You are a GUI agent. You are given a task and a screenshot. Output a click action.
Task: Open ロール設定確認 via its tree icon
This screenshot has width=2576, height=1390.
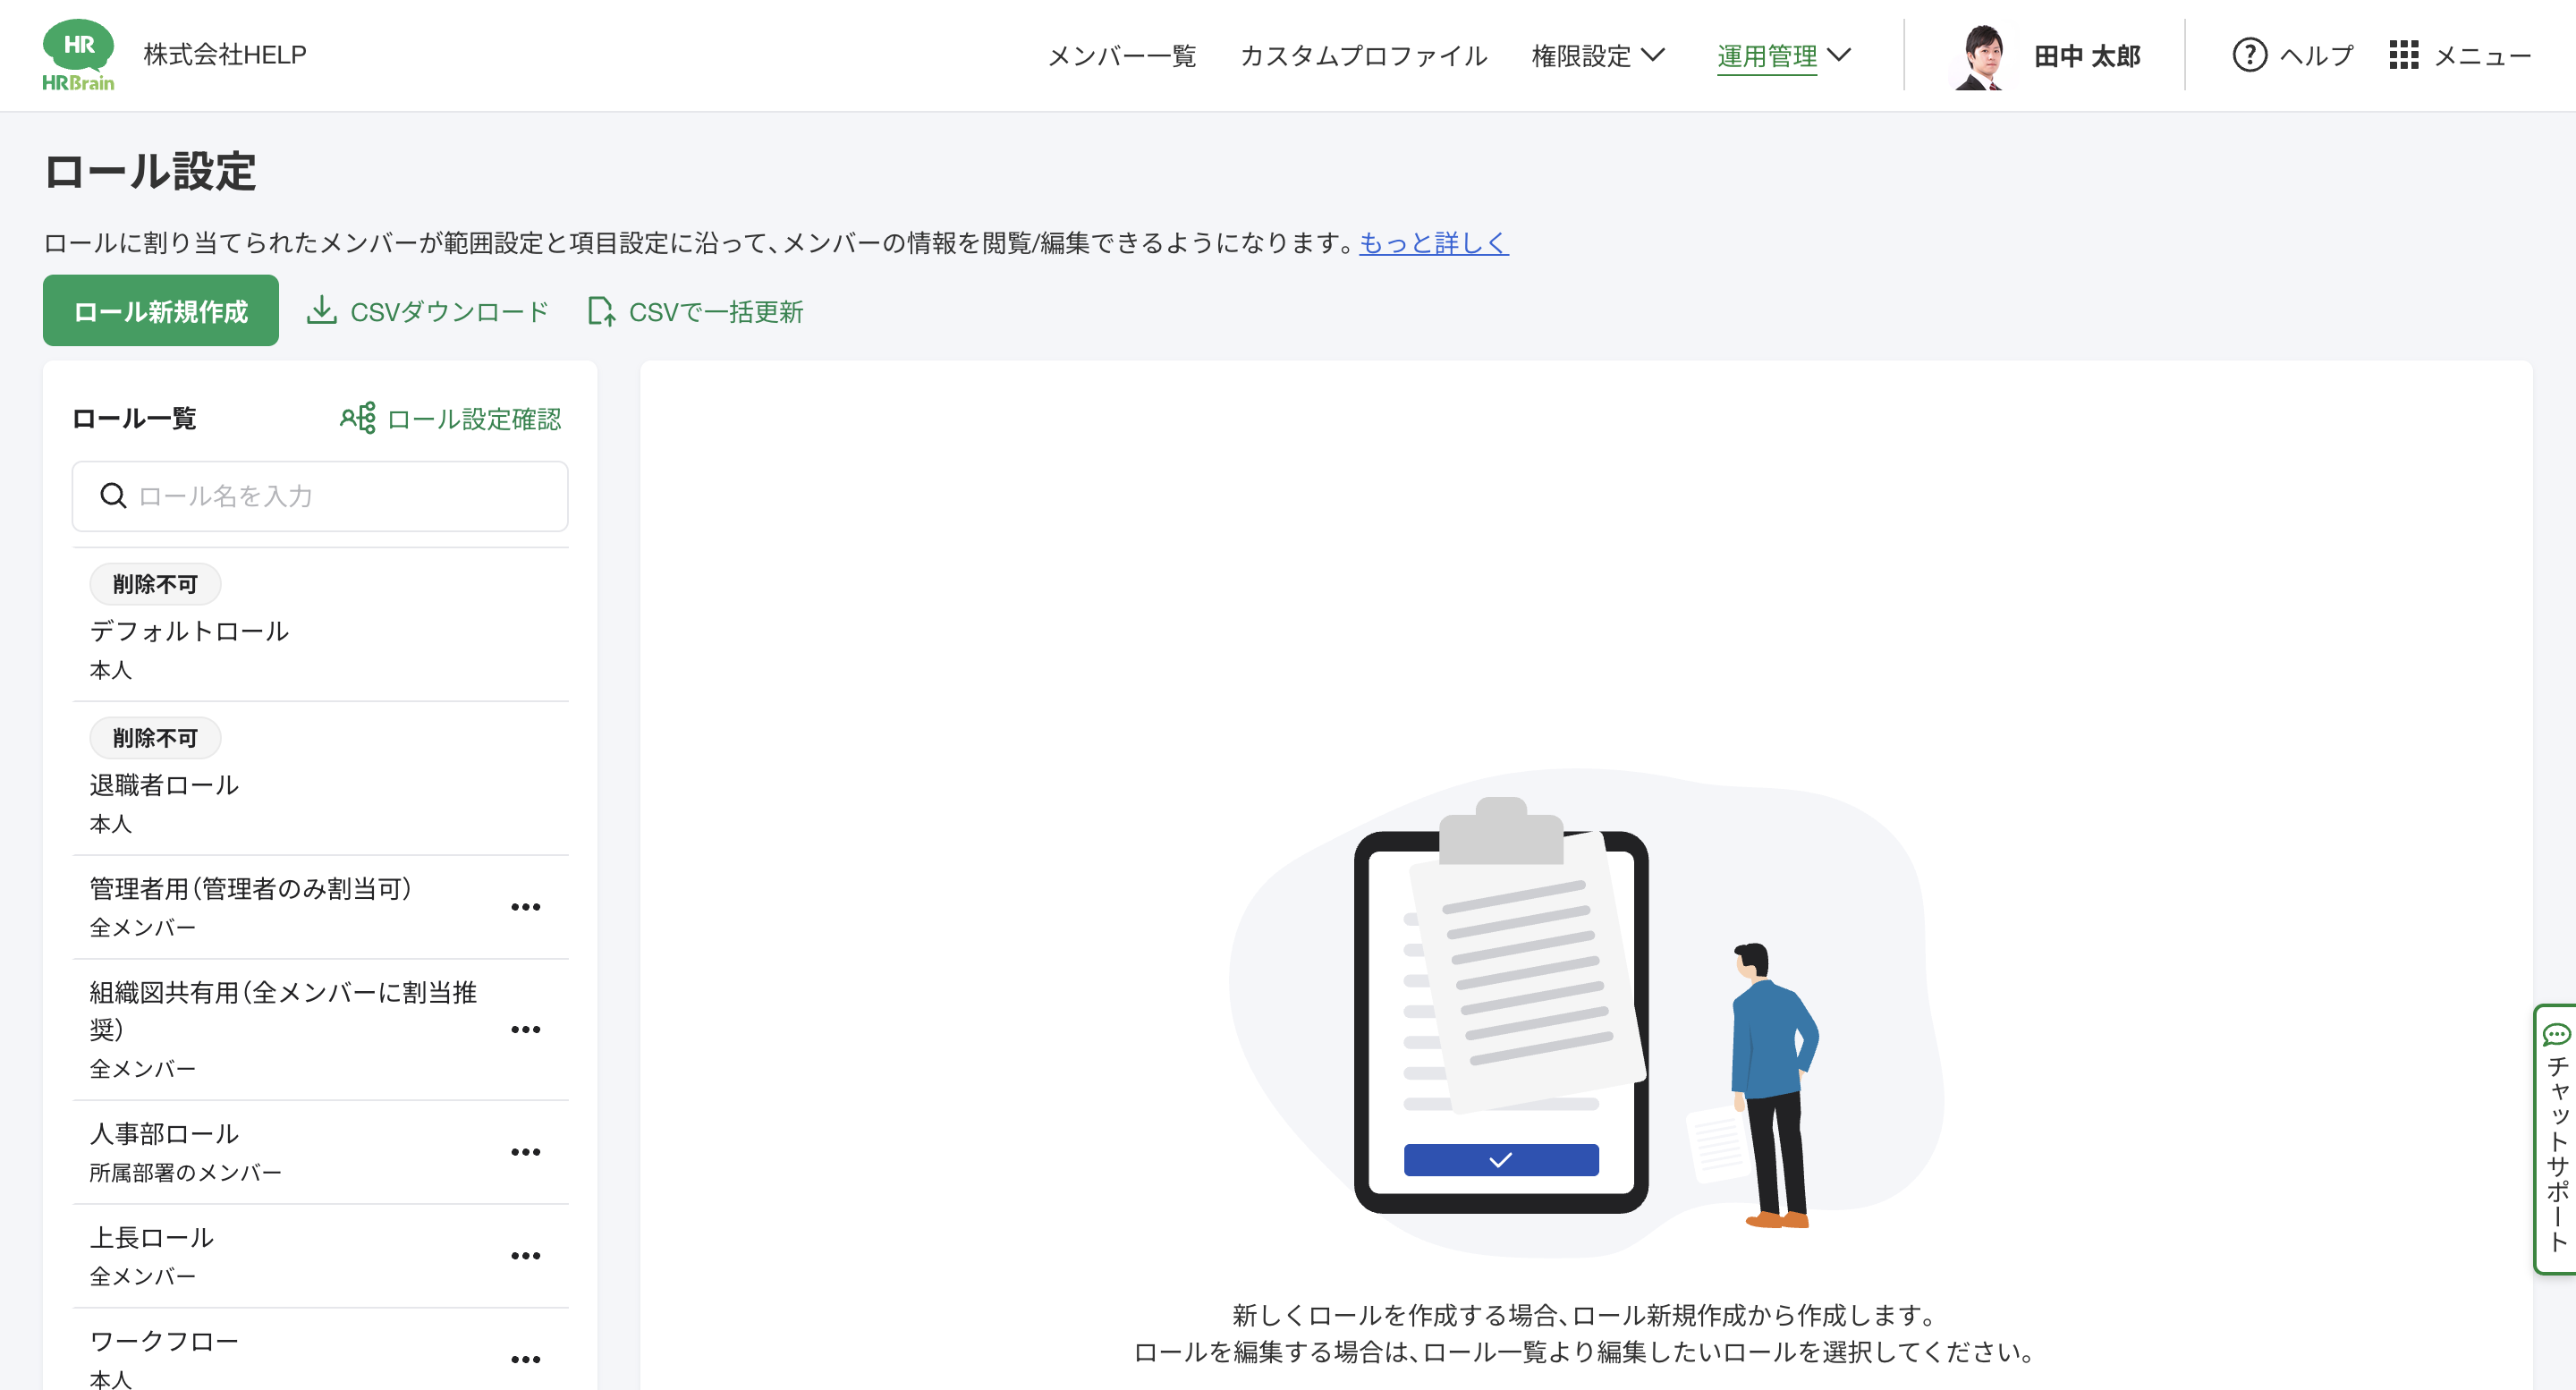point(358,418)
